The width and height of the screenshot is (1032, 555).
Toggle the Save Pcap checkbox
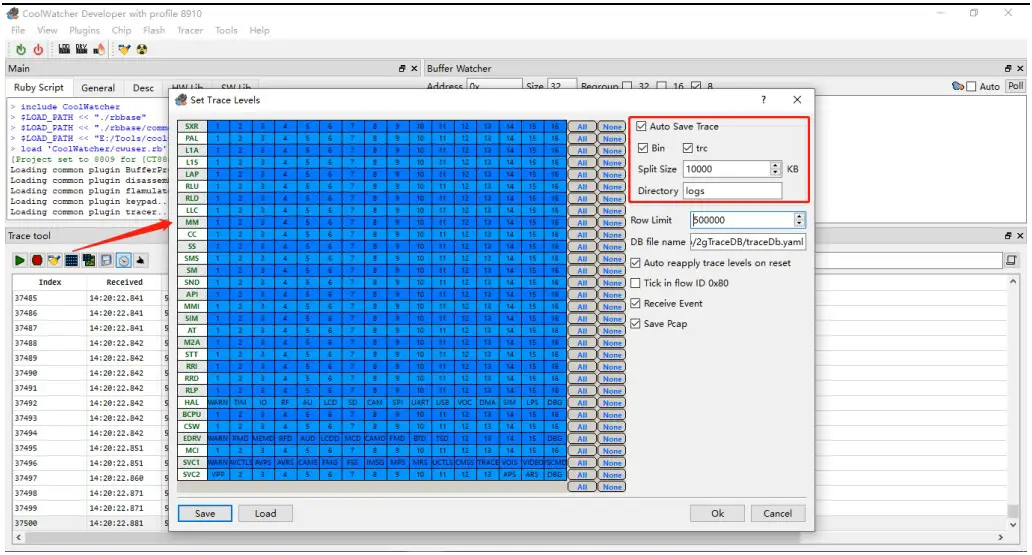635,324
